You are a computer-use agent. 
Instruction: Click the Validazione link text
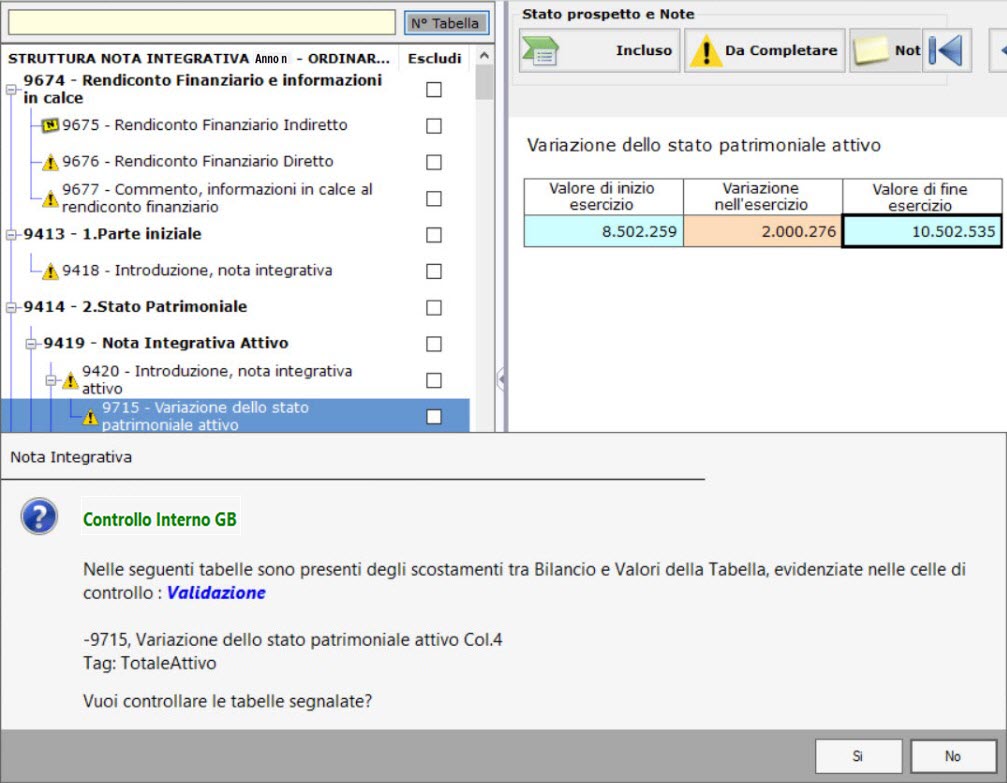pos(216,592)
